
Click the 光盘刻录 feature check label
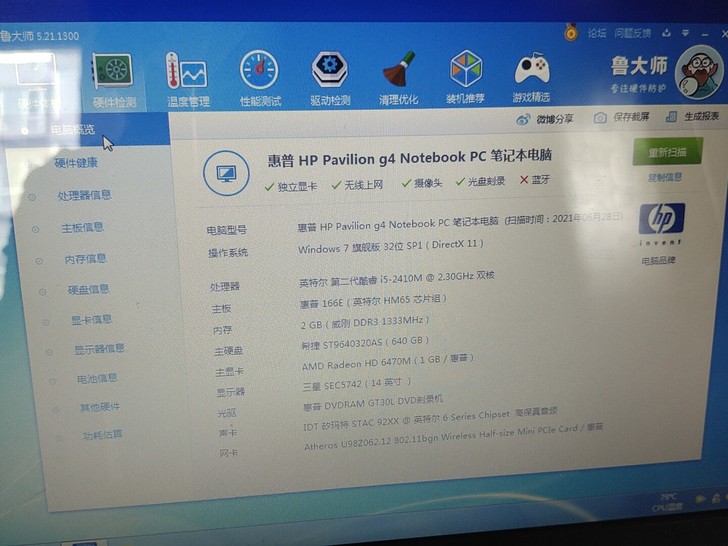coord(480,181)
